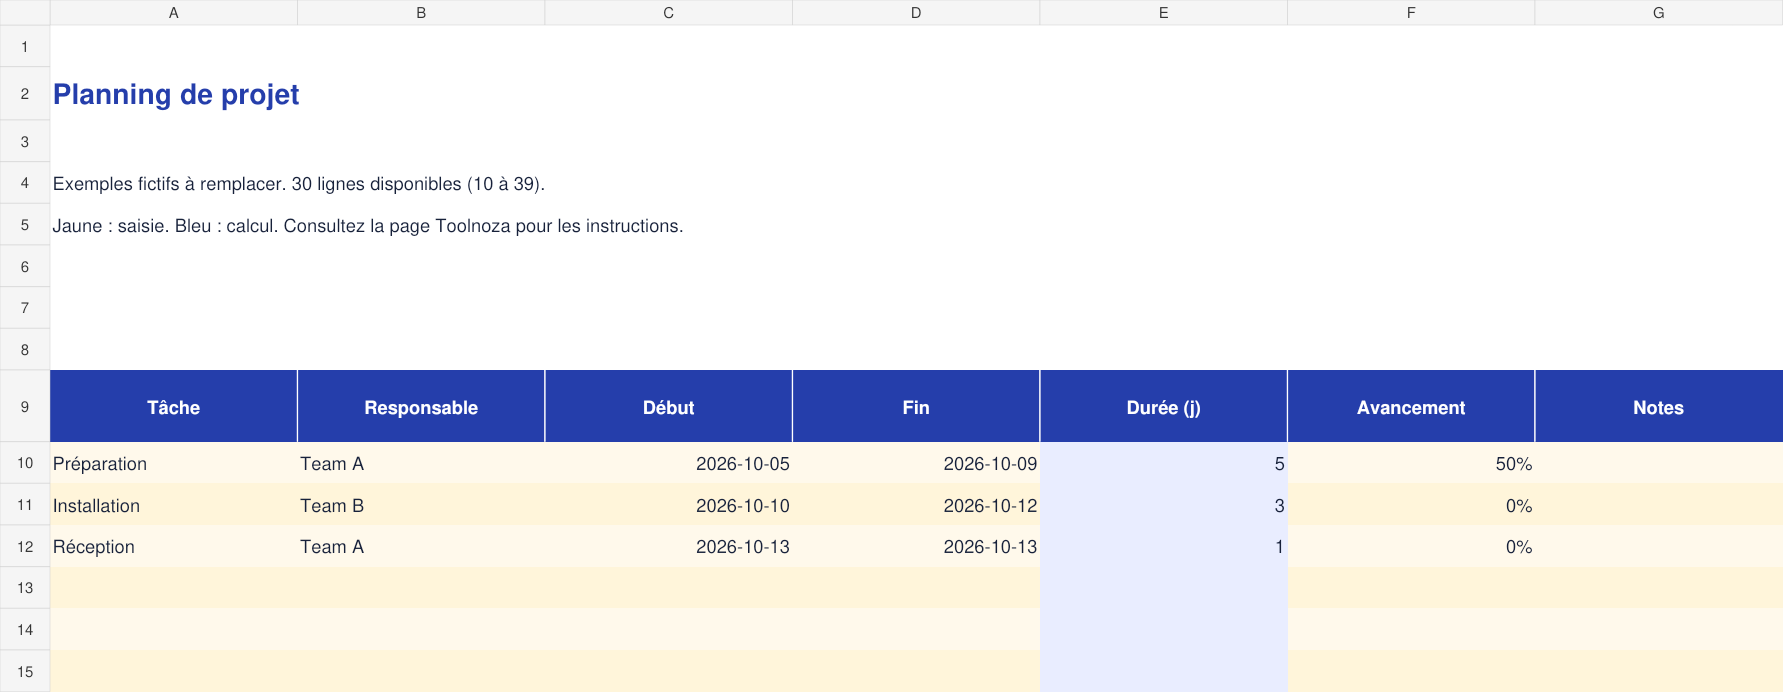Click the Fin header cell
The height and width of the screenshot is (692, 1783).
(916, 407)
